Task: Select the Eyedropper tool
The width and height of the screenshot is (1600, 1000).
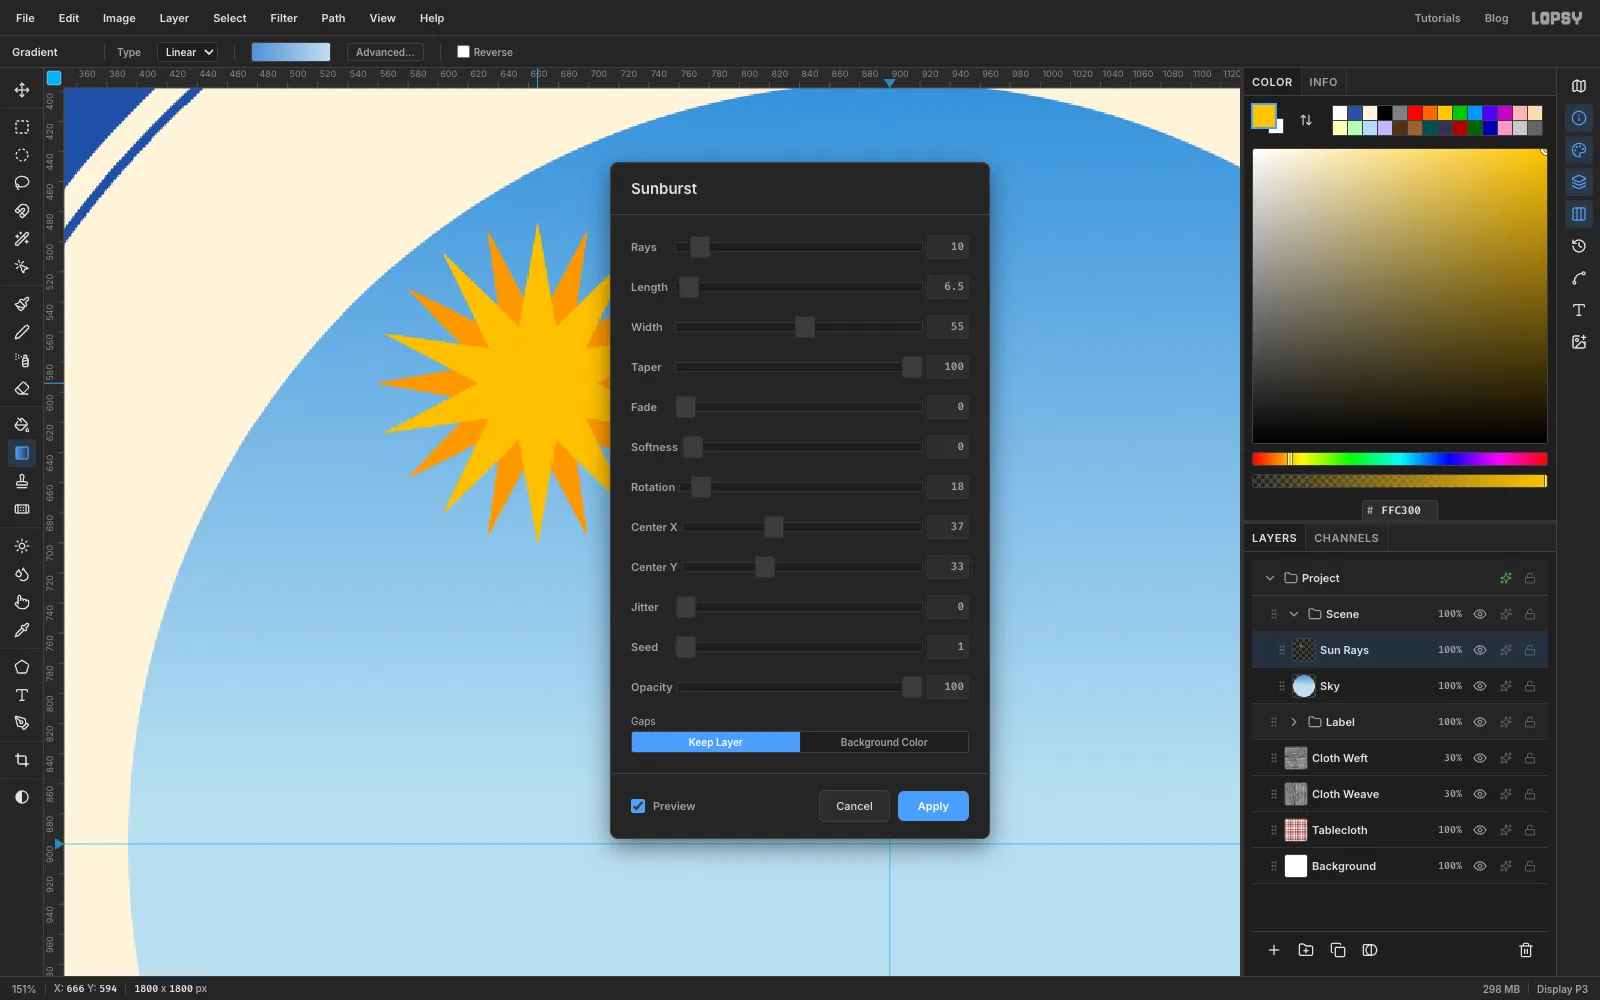Action: click(22, 630)
